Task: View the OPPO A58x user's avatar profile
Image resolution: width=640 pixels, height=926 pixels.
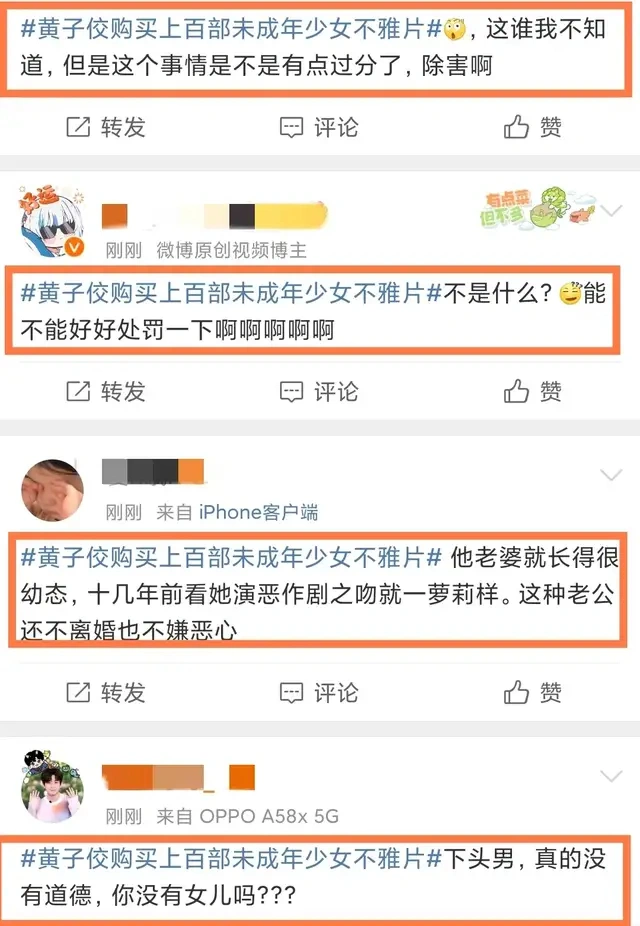Action: [x=52, y=786]
